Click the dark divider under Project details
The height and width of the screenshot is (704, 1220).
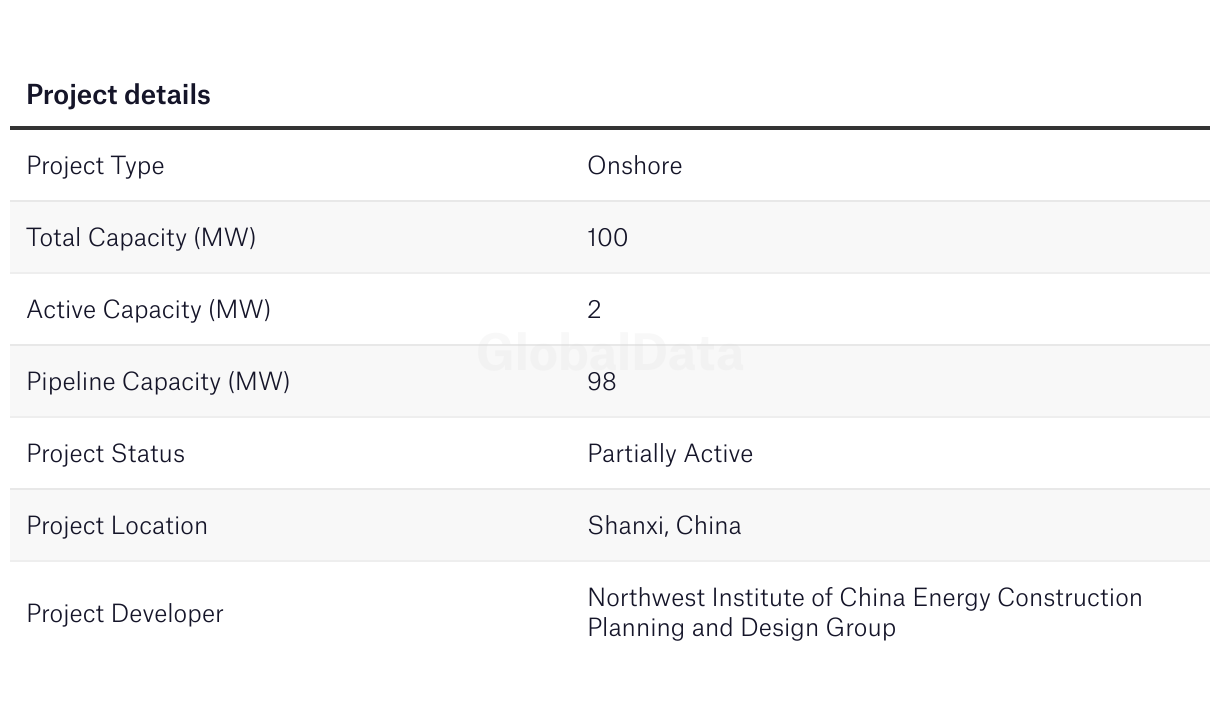pos(610,128)
